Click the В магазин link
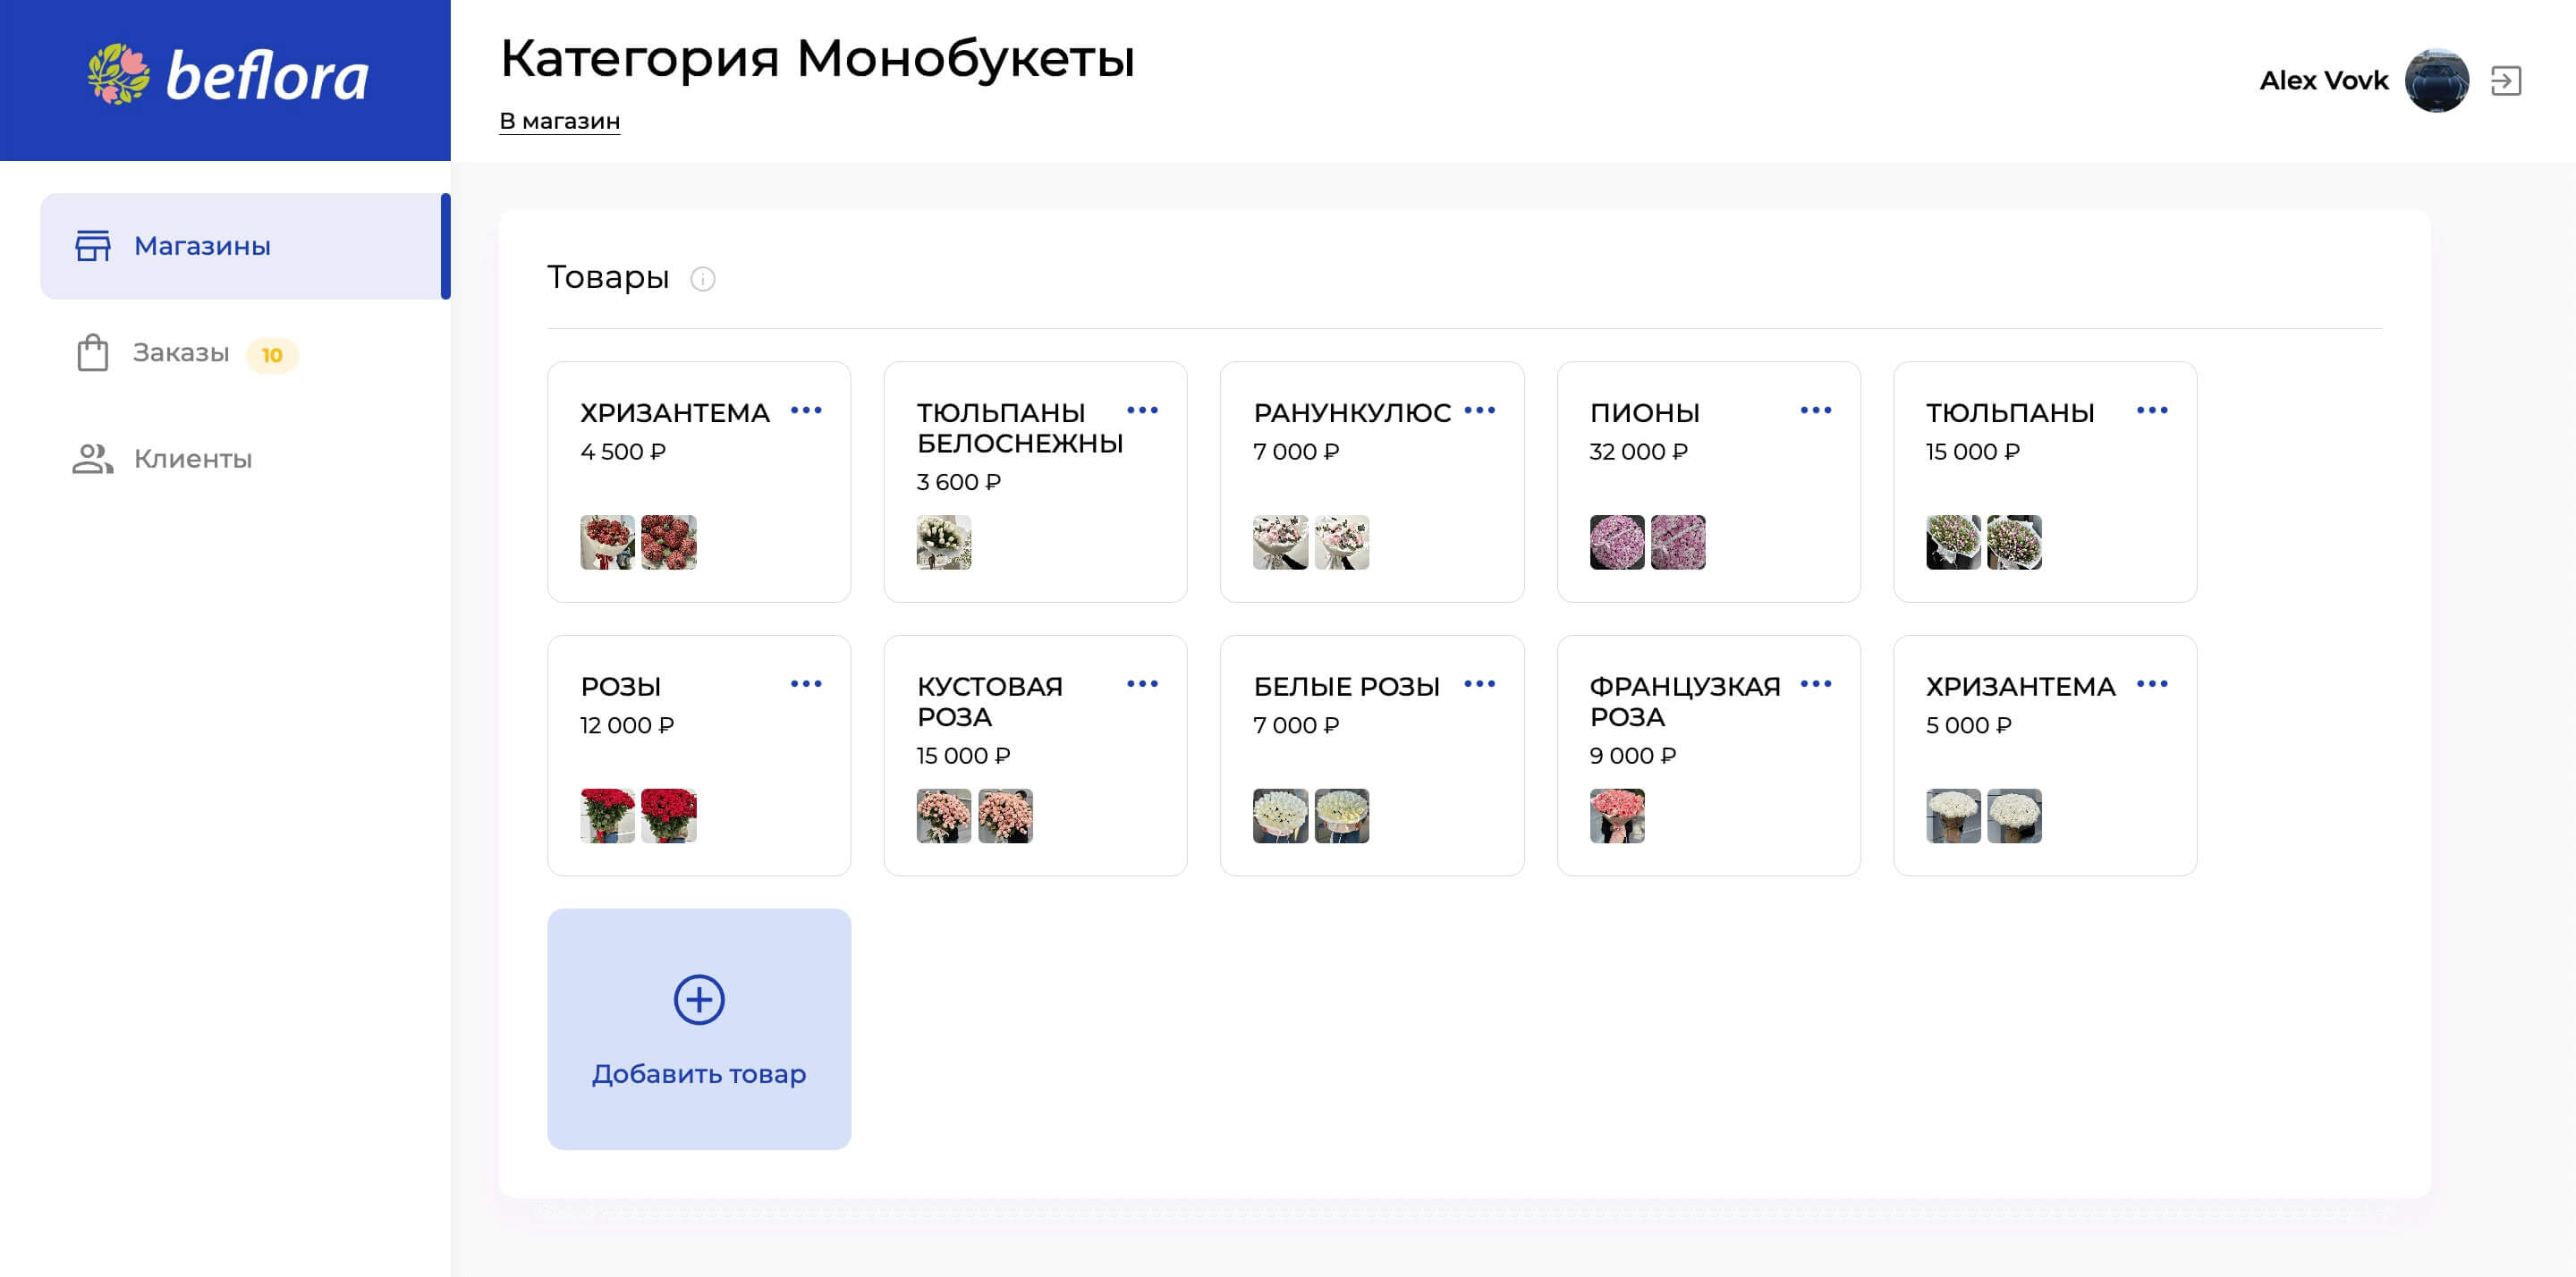The image size is (2576, 1277). (560, 121)
